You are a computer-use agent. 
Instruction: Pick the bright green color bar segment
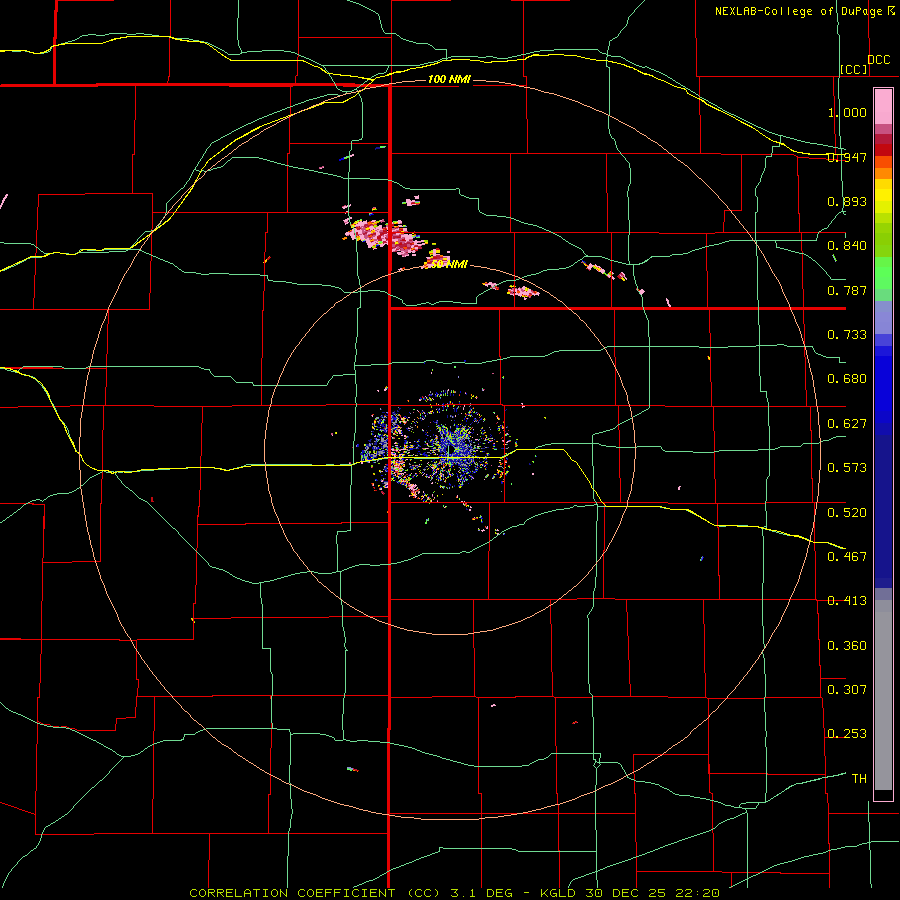[x=883, y=273]
